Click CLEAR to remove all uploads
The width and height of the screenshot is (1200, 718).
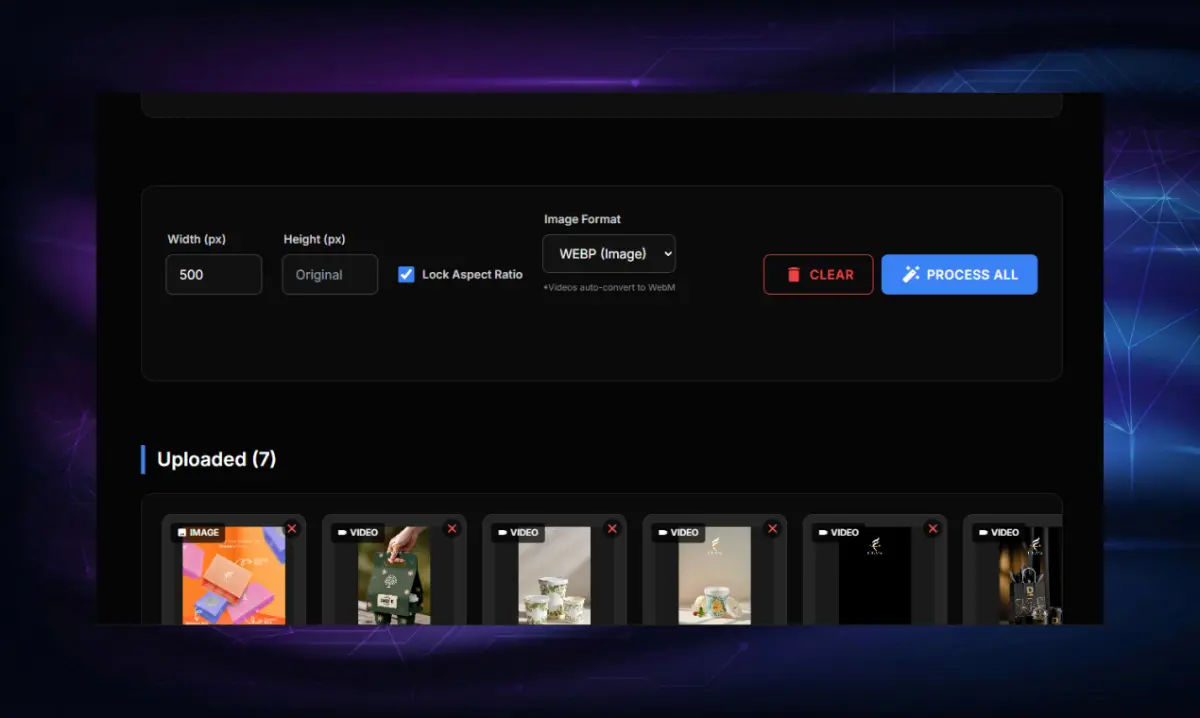tap(818, 274)
